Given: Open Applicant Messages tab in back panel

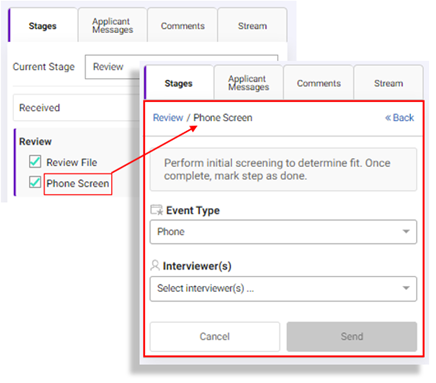Looking at the screenshot, I should [113, 26].
